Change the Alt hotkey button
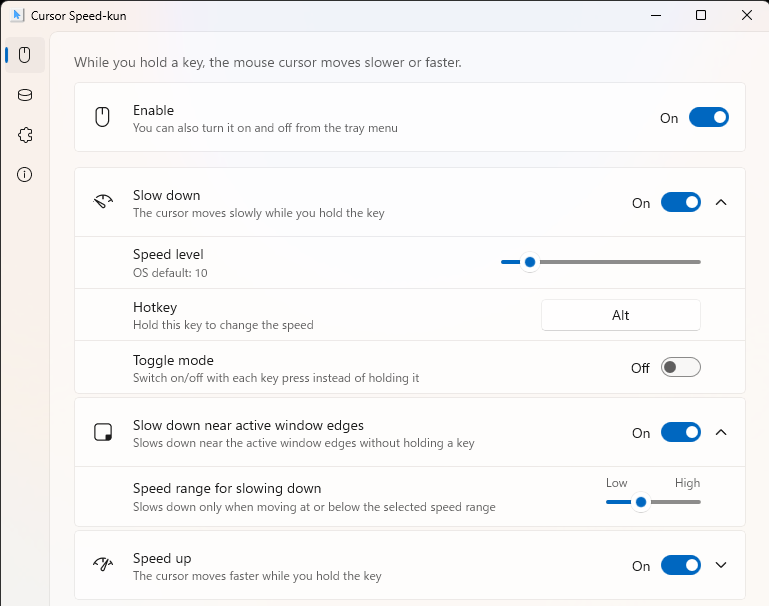The image size is (769, 606). (x=621, y=315)
